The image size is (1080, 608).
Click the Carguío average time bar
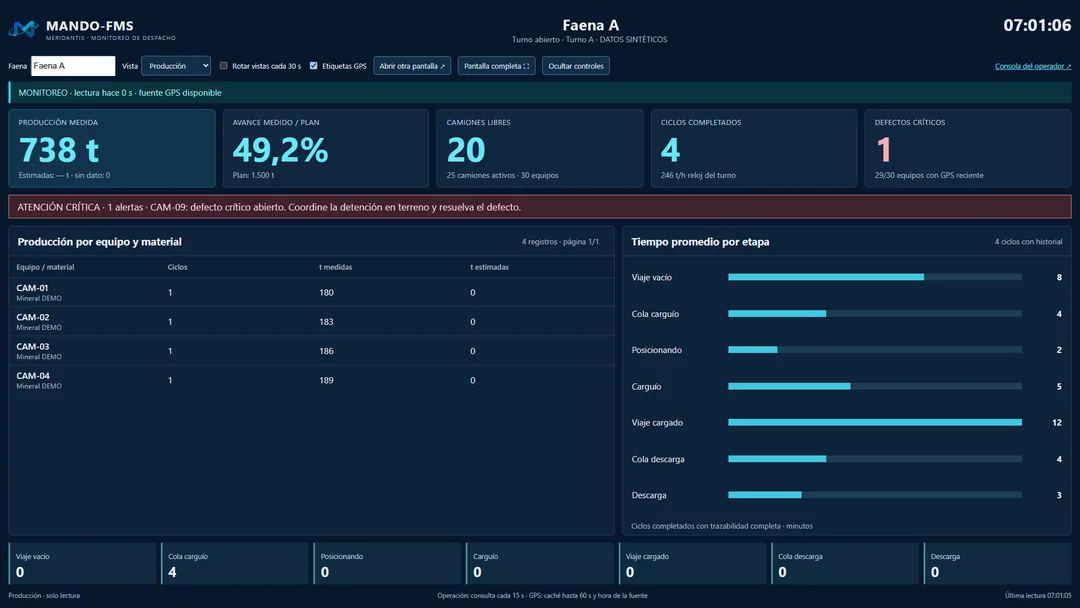coord(875,386)
